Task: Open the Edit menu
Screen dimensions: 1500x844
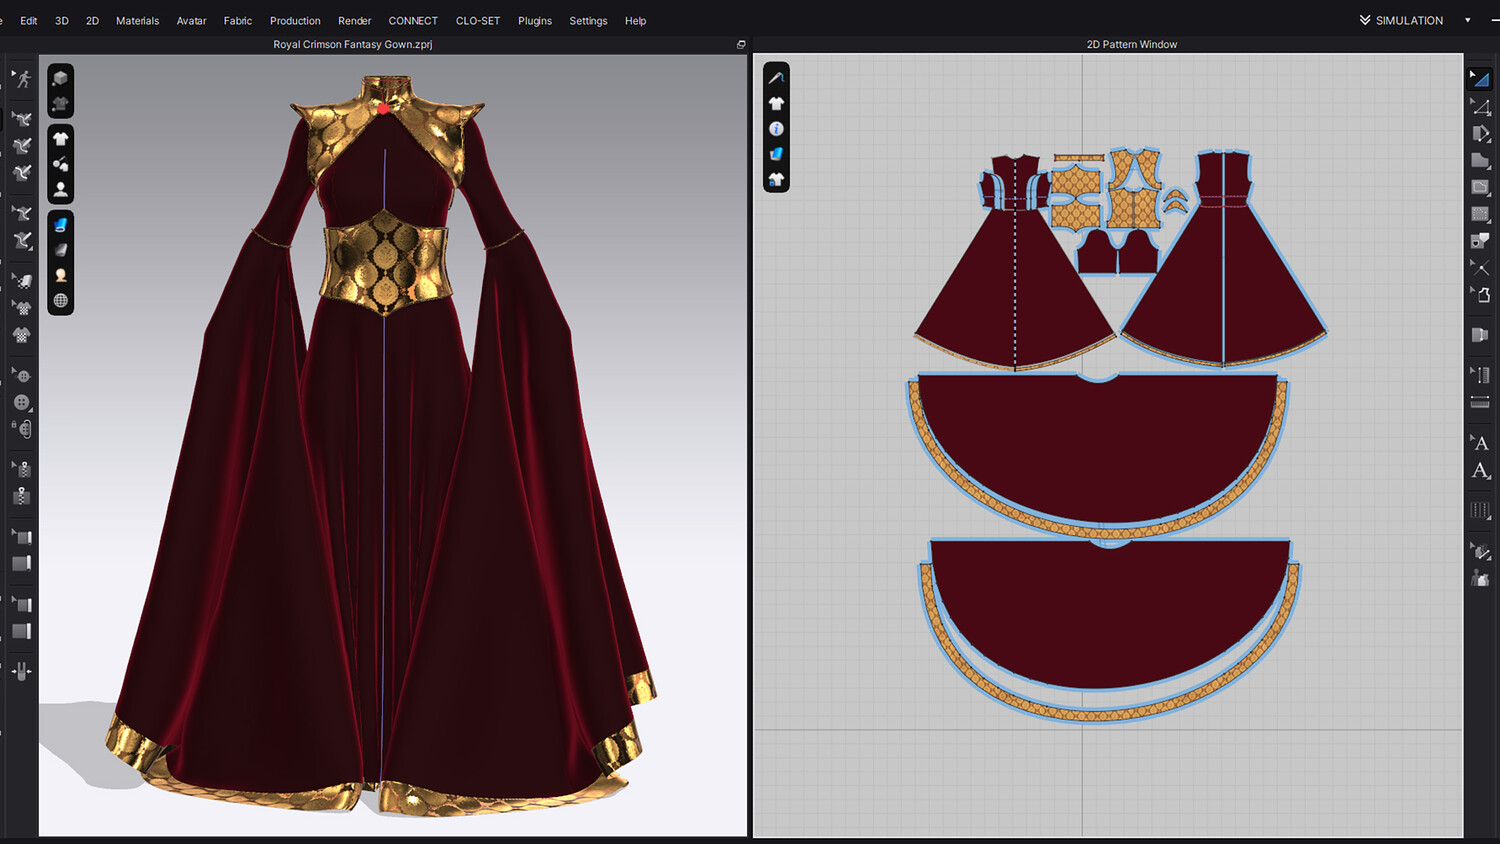Action: pyautogui.click(x=29, y=20)
